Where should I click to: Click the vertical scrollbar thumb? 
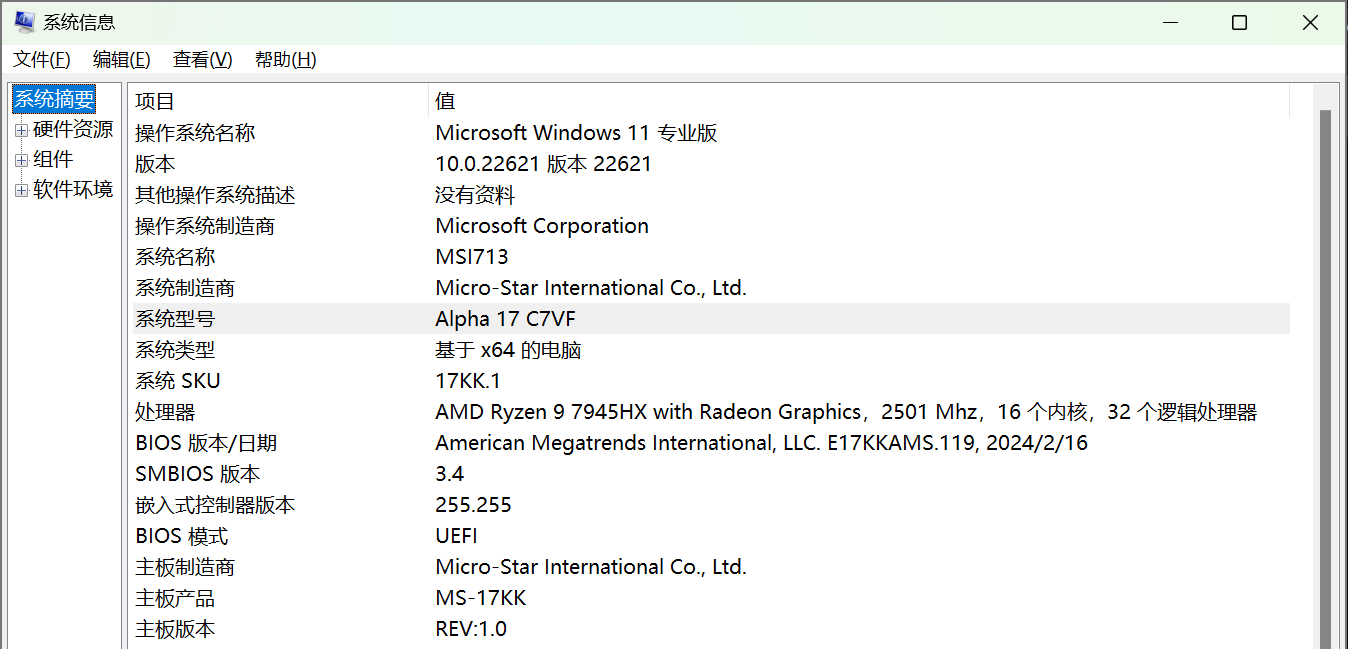(1326, 380)
